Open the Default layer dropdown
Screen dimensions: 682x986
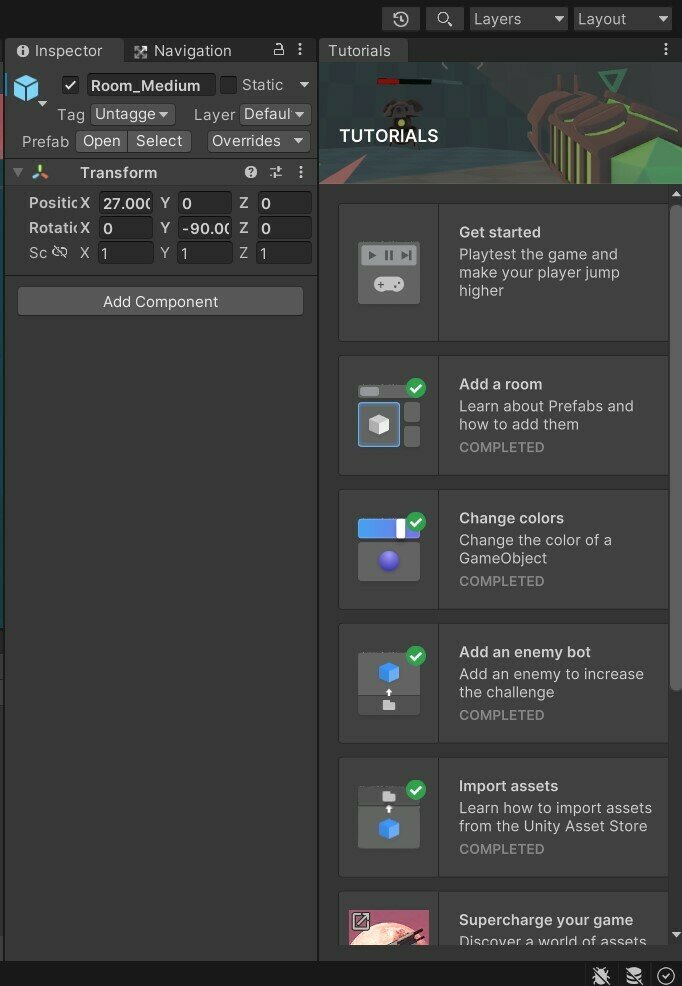tap(275, 114)
